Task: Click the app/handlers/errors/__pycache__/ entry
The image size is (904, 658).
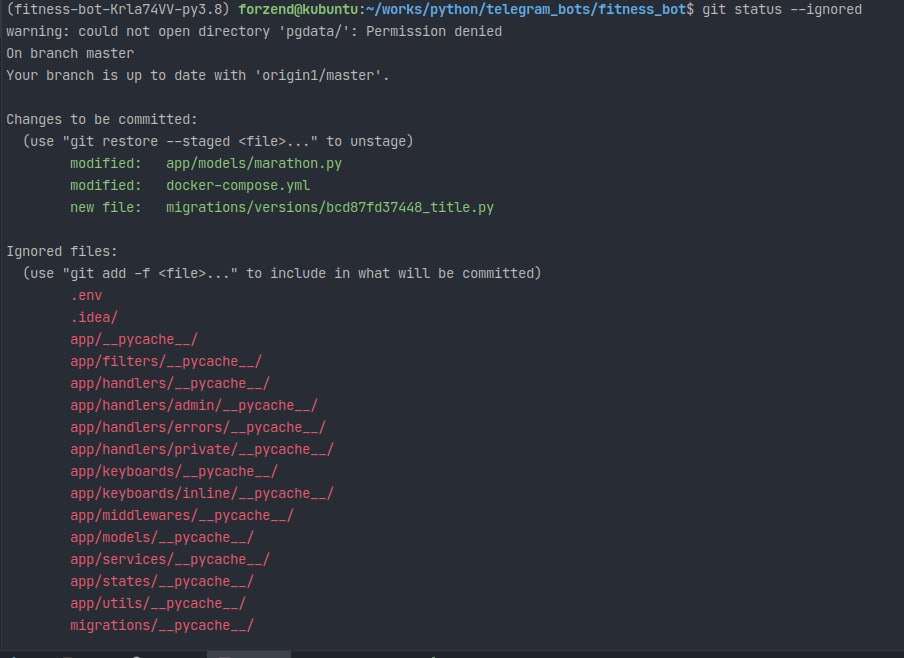Action: pos(198,427)
